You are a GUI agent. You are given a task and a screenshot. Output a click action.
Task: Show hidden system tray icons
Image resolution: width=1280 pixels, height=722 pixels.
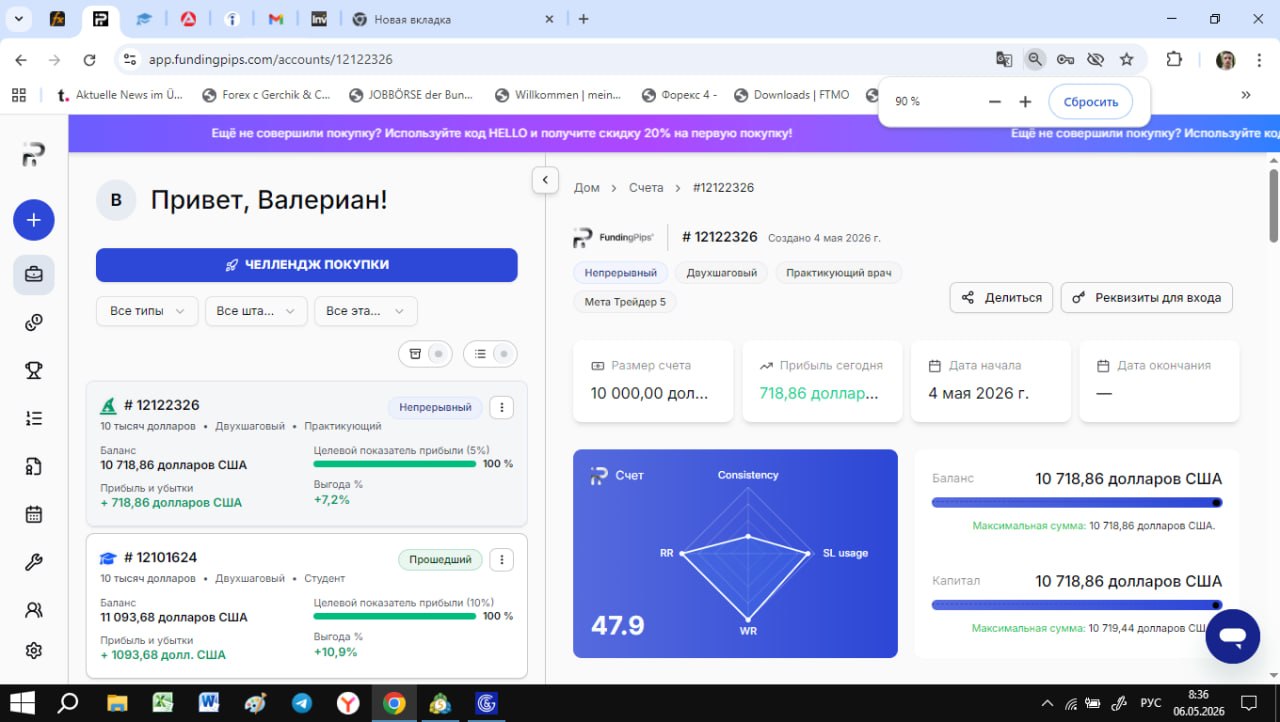coord(1047,703)
